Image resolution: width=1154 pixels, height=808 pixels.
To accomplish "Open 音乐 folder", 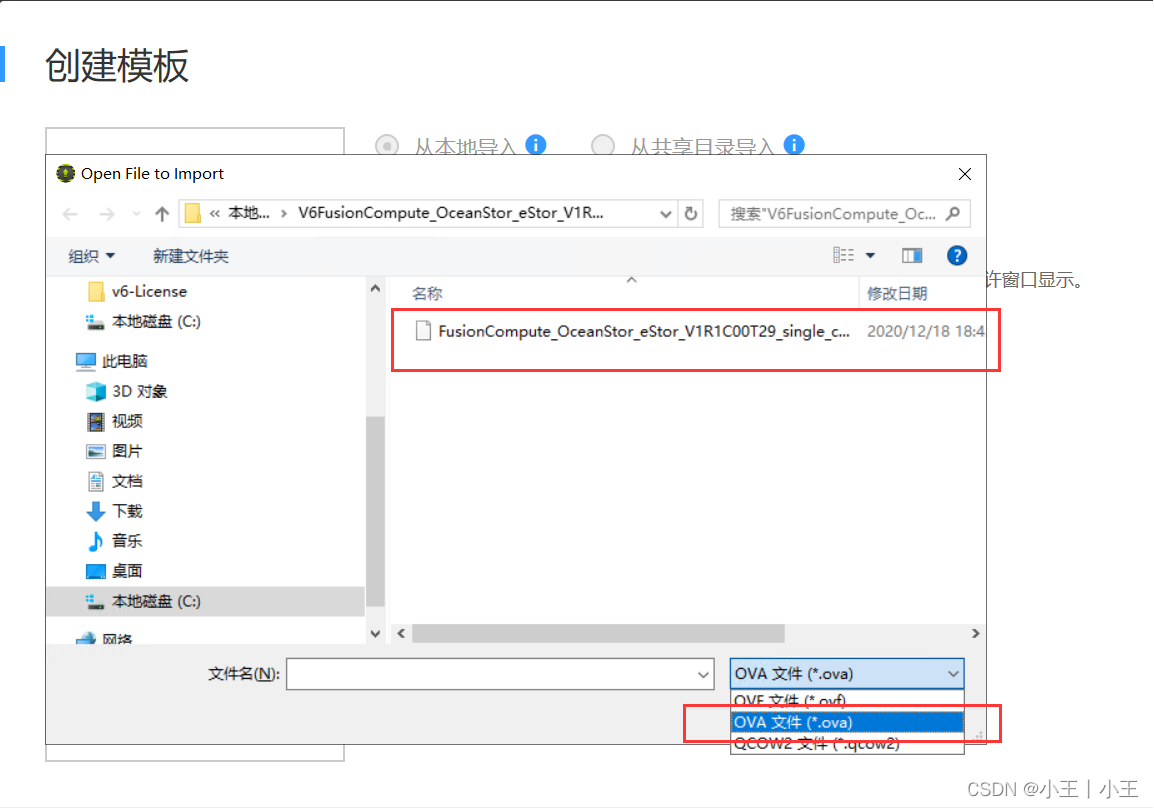I will pyautogui.click(x=114, y=541).
